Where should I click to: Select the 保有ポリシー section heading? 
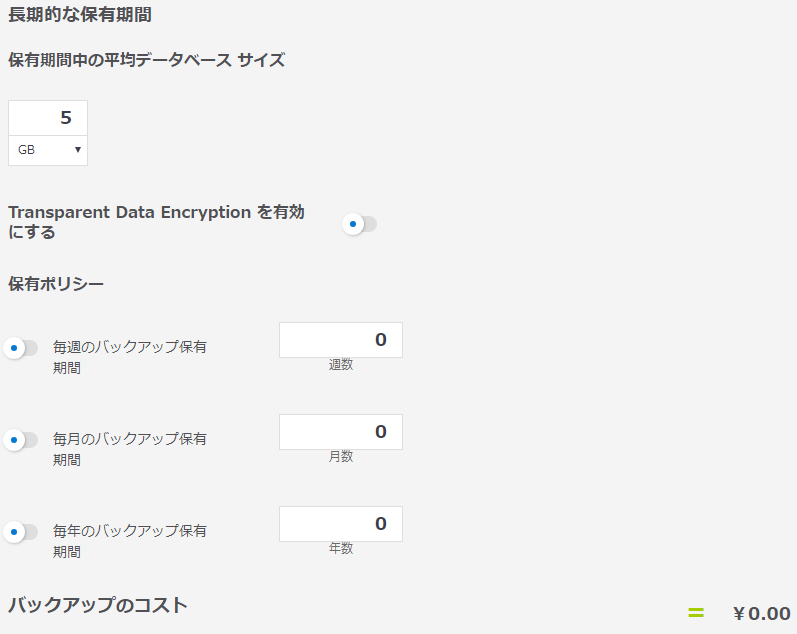click(56, 283)
